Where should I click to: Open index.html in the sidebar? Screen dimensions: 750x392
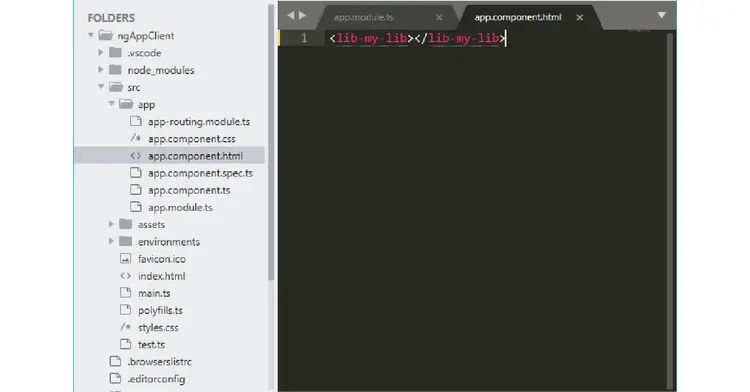[x=162, y=276]
